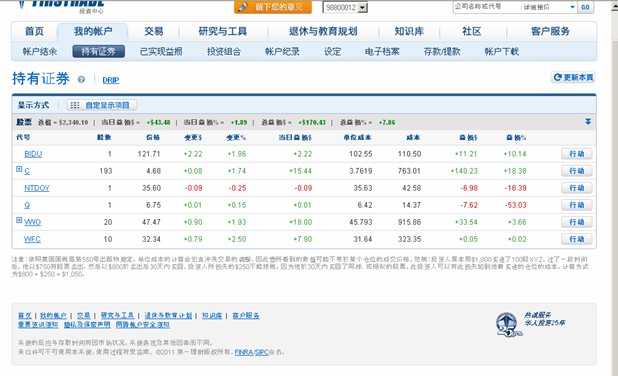Screen dimensions: 618x376
Task: Click the VWO cost value 915.86
Action: click(x=409, y=222)
